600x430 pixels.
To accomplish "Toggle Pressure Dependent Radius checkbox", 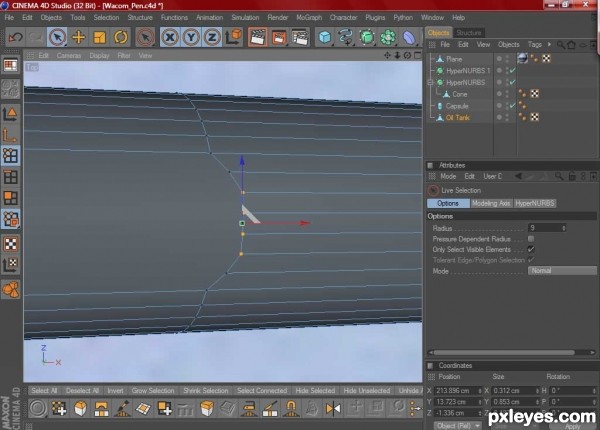I will click(531, 239).
